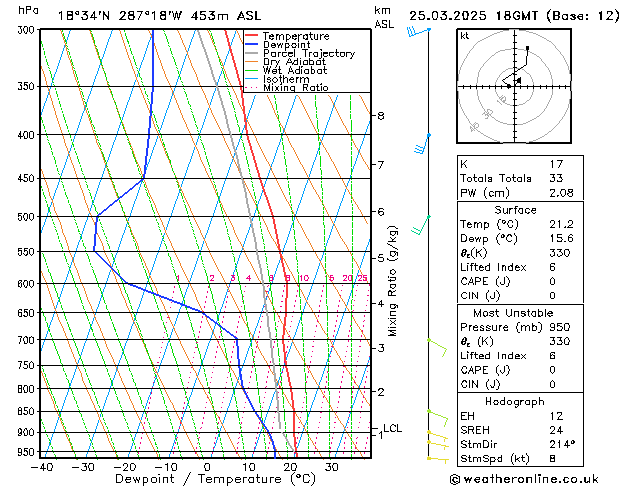Click the 950 pressure level label on the left axis
Image resolution: width=629 pixels, height=486 pixels.
(x=28, y=452)
